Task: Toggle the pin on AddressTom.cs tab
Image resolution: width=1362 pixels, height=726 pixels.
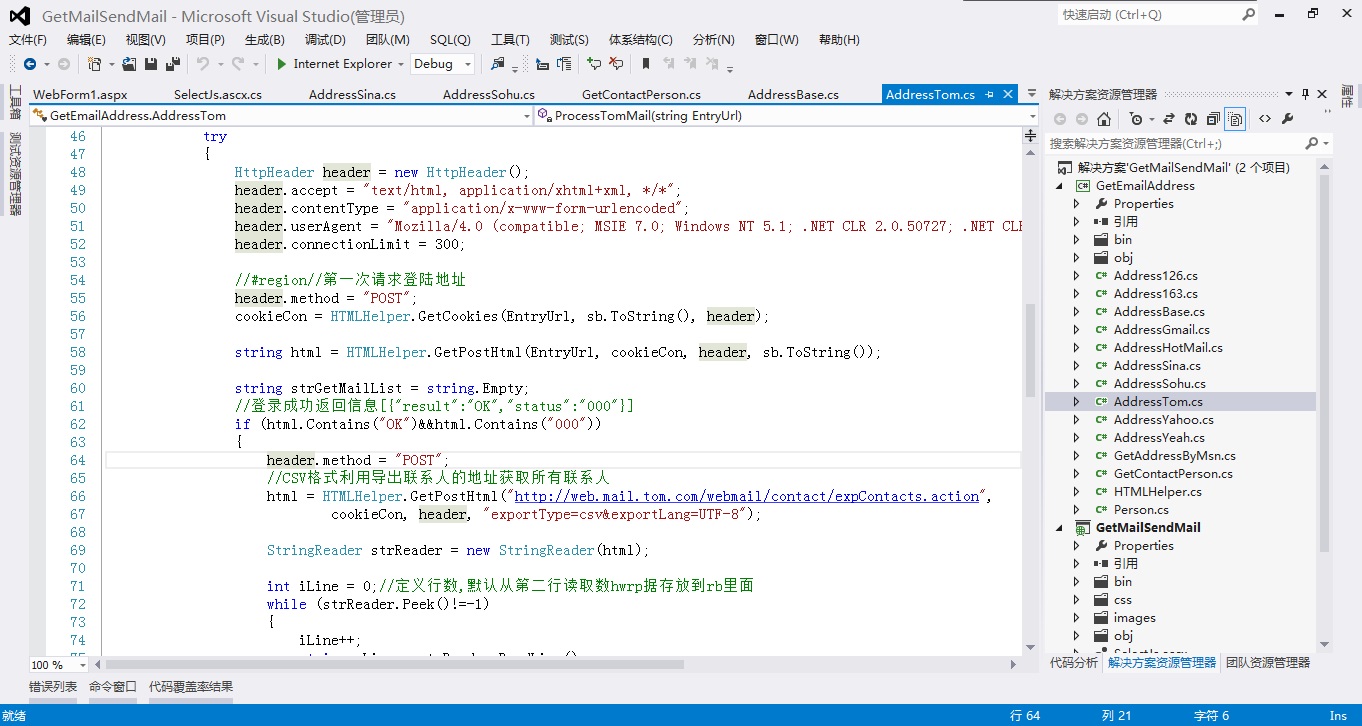Action: 989,94
